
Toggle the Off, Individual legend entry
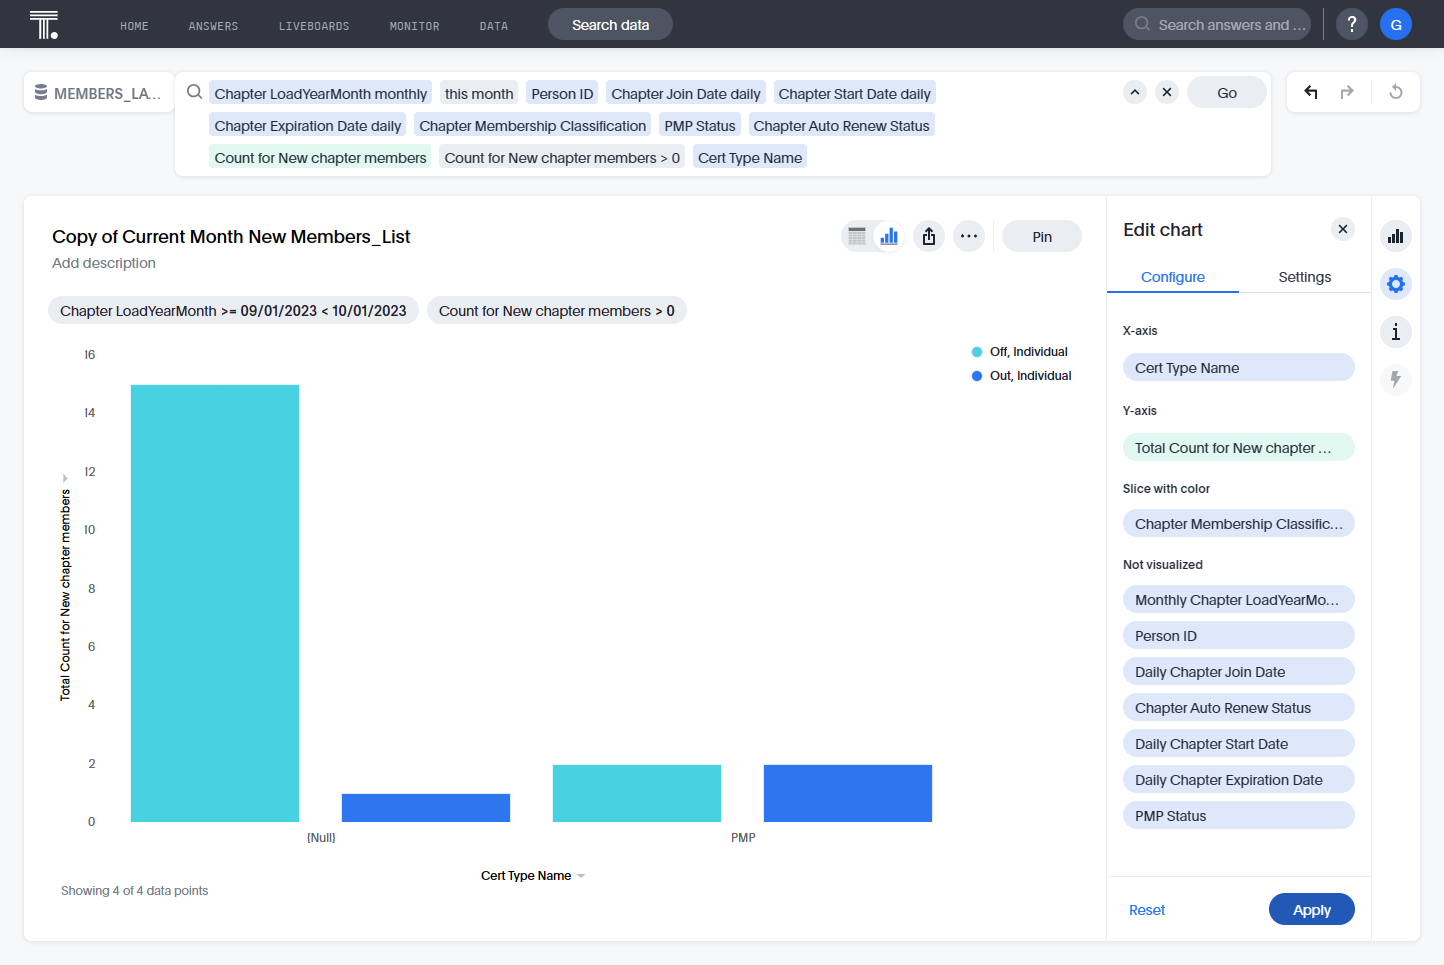point(1020,352)
